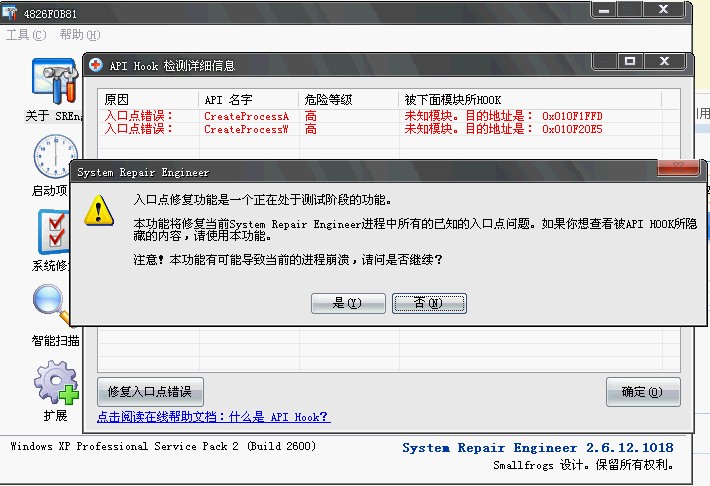Click the address 0x010F1FFD cell

tap(572, 116)
